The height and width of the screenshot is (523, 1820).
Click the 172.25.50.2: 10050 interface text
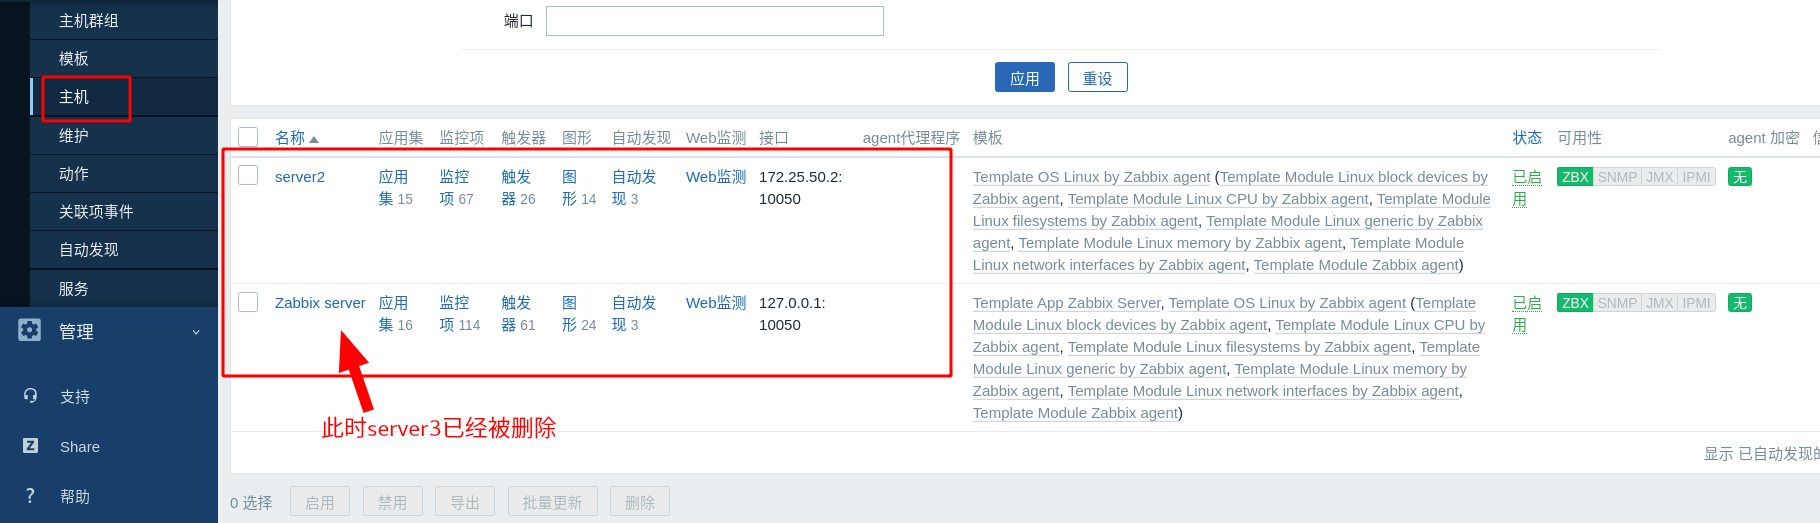click(x=800, y=188)
